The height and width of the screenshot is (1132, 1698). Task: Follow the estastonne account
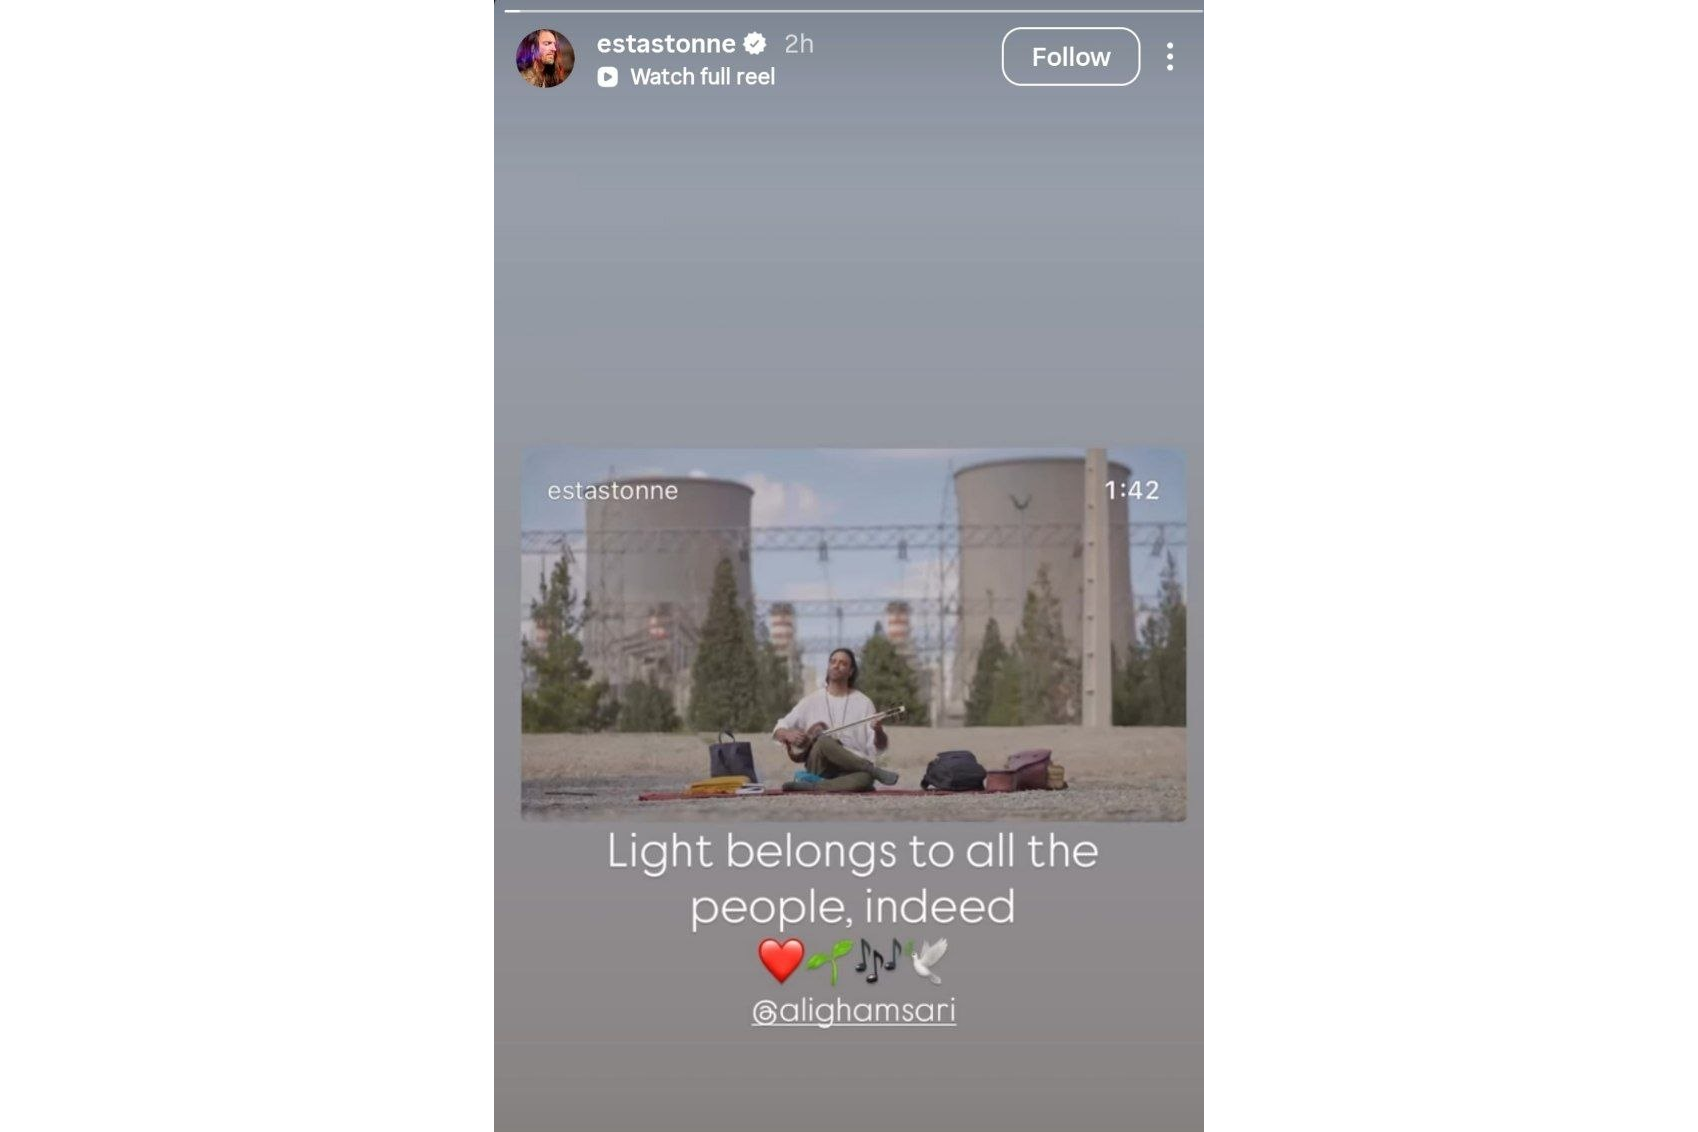point(1070,57)
